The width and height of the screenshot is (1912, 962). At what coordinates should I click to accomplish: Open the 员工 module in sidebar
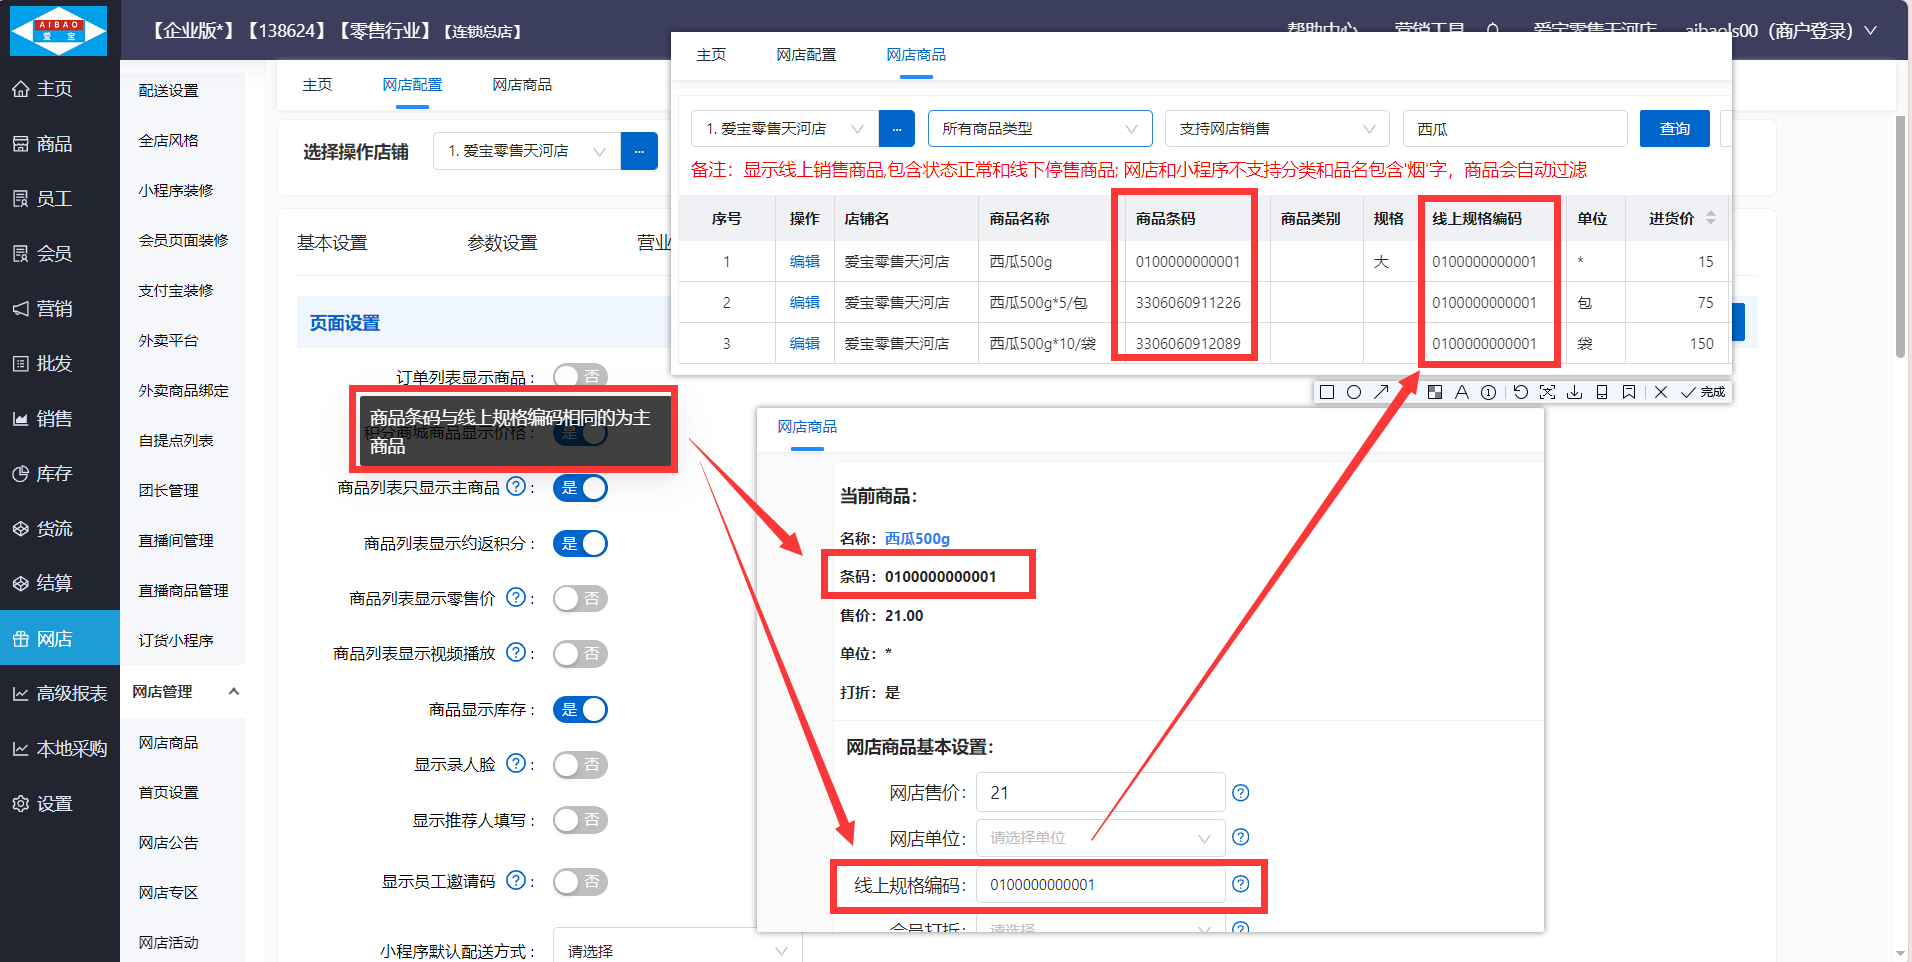pos(42,199)
